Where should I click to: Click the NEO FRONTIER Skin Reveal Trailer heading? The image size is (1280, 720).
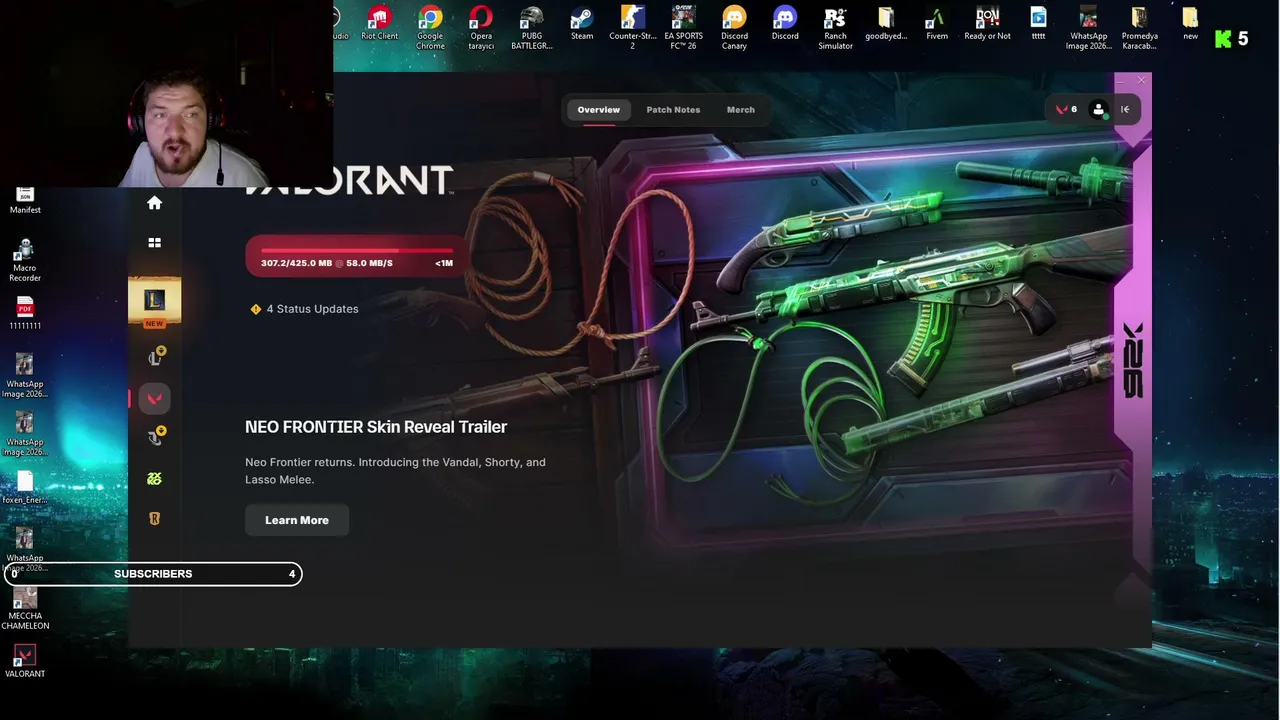(x=376, y=427)
